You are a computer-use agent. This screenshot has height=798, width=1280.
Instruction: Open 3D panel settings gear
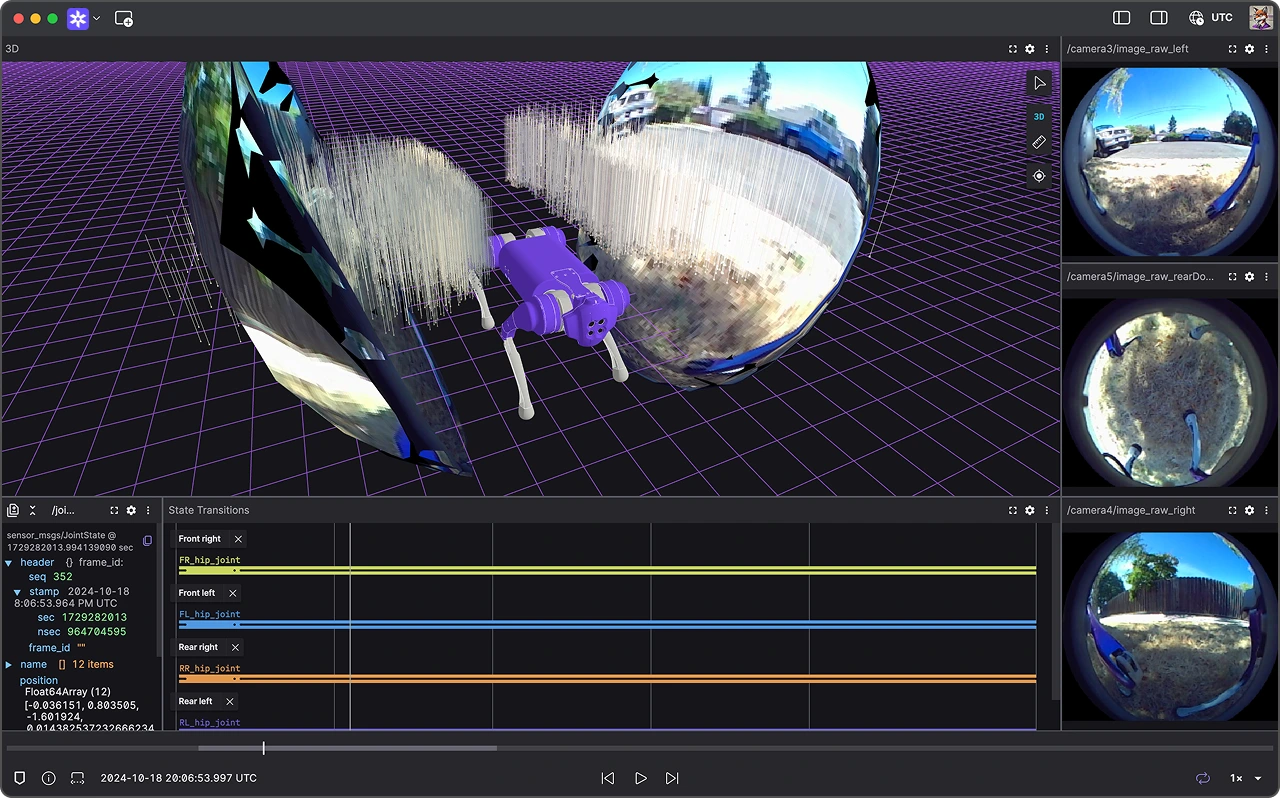click(x=1030, y=49)
